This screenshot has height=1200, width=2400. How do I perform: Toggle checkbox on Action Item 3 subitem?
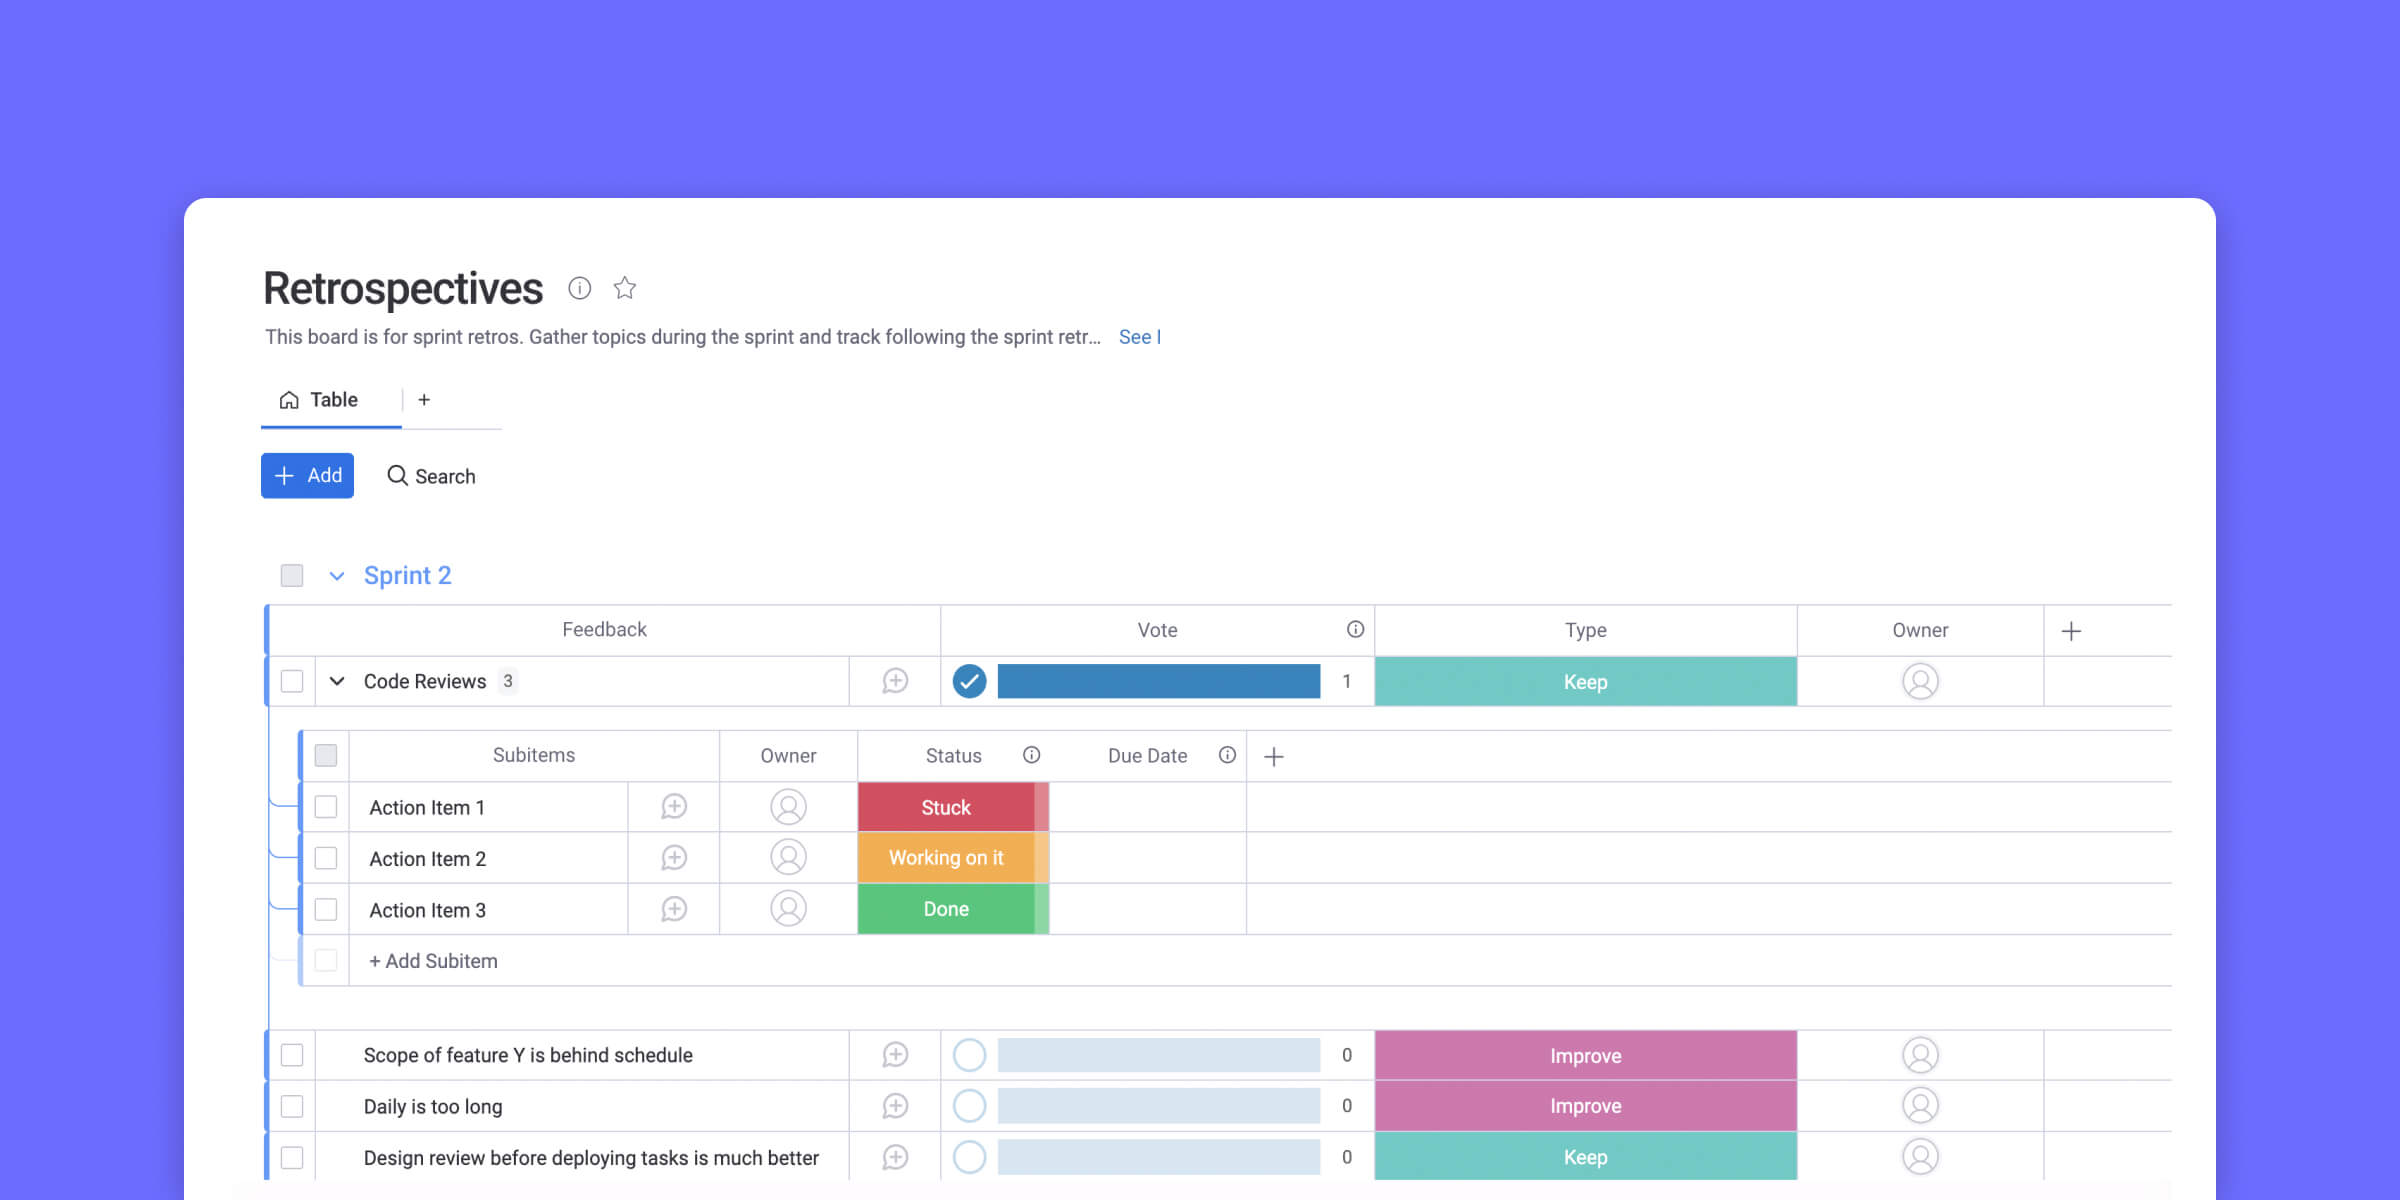pyautogui.click(x=326, y=909)
